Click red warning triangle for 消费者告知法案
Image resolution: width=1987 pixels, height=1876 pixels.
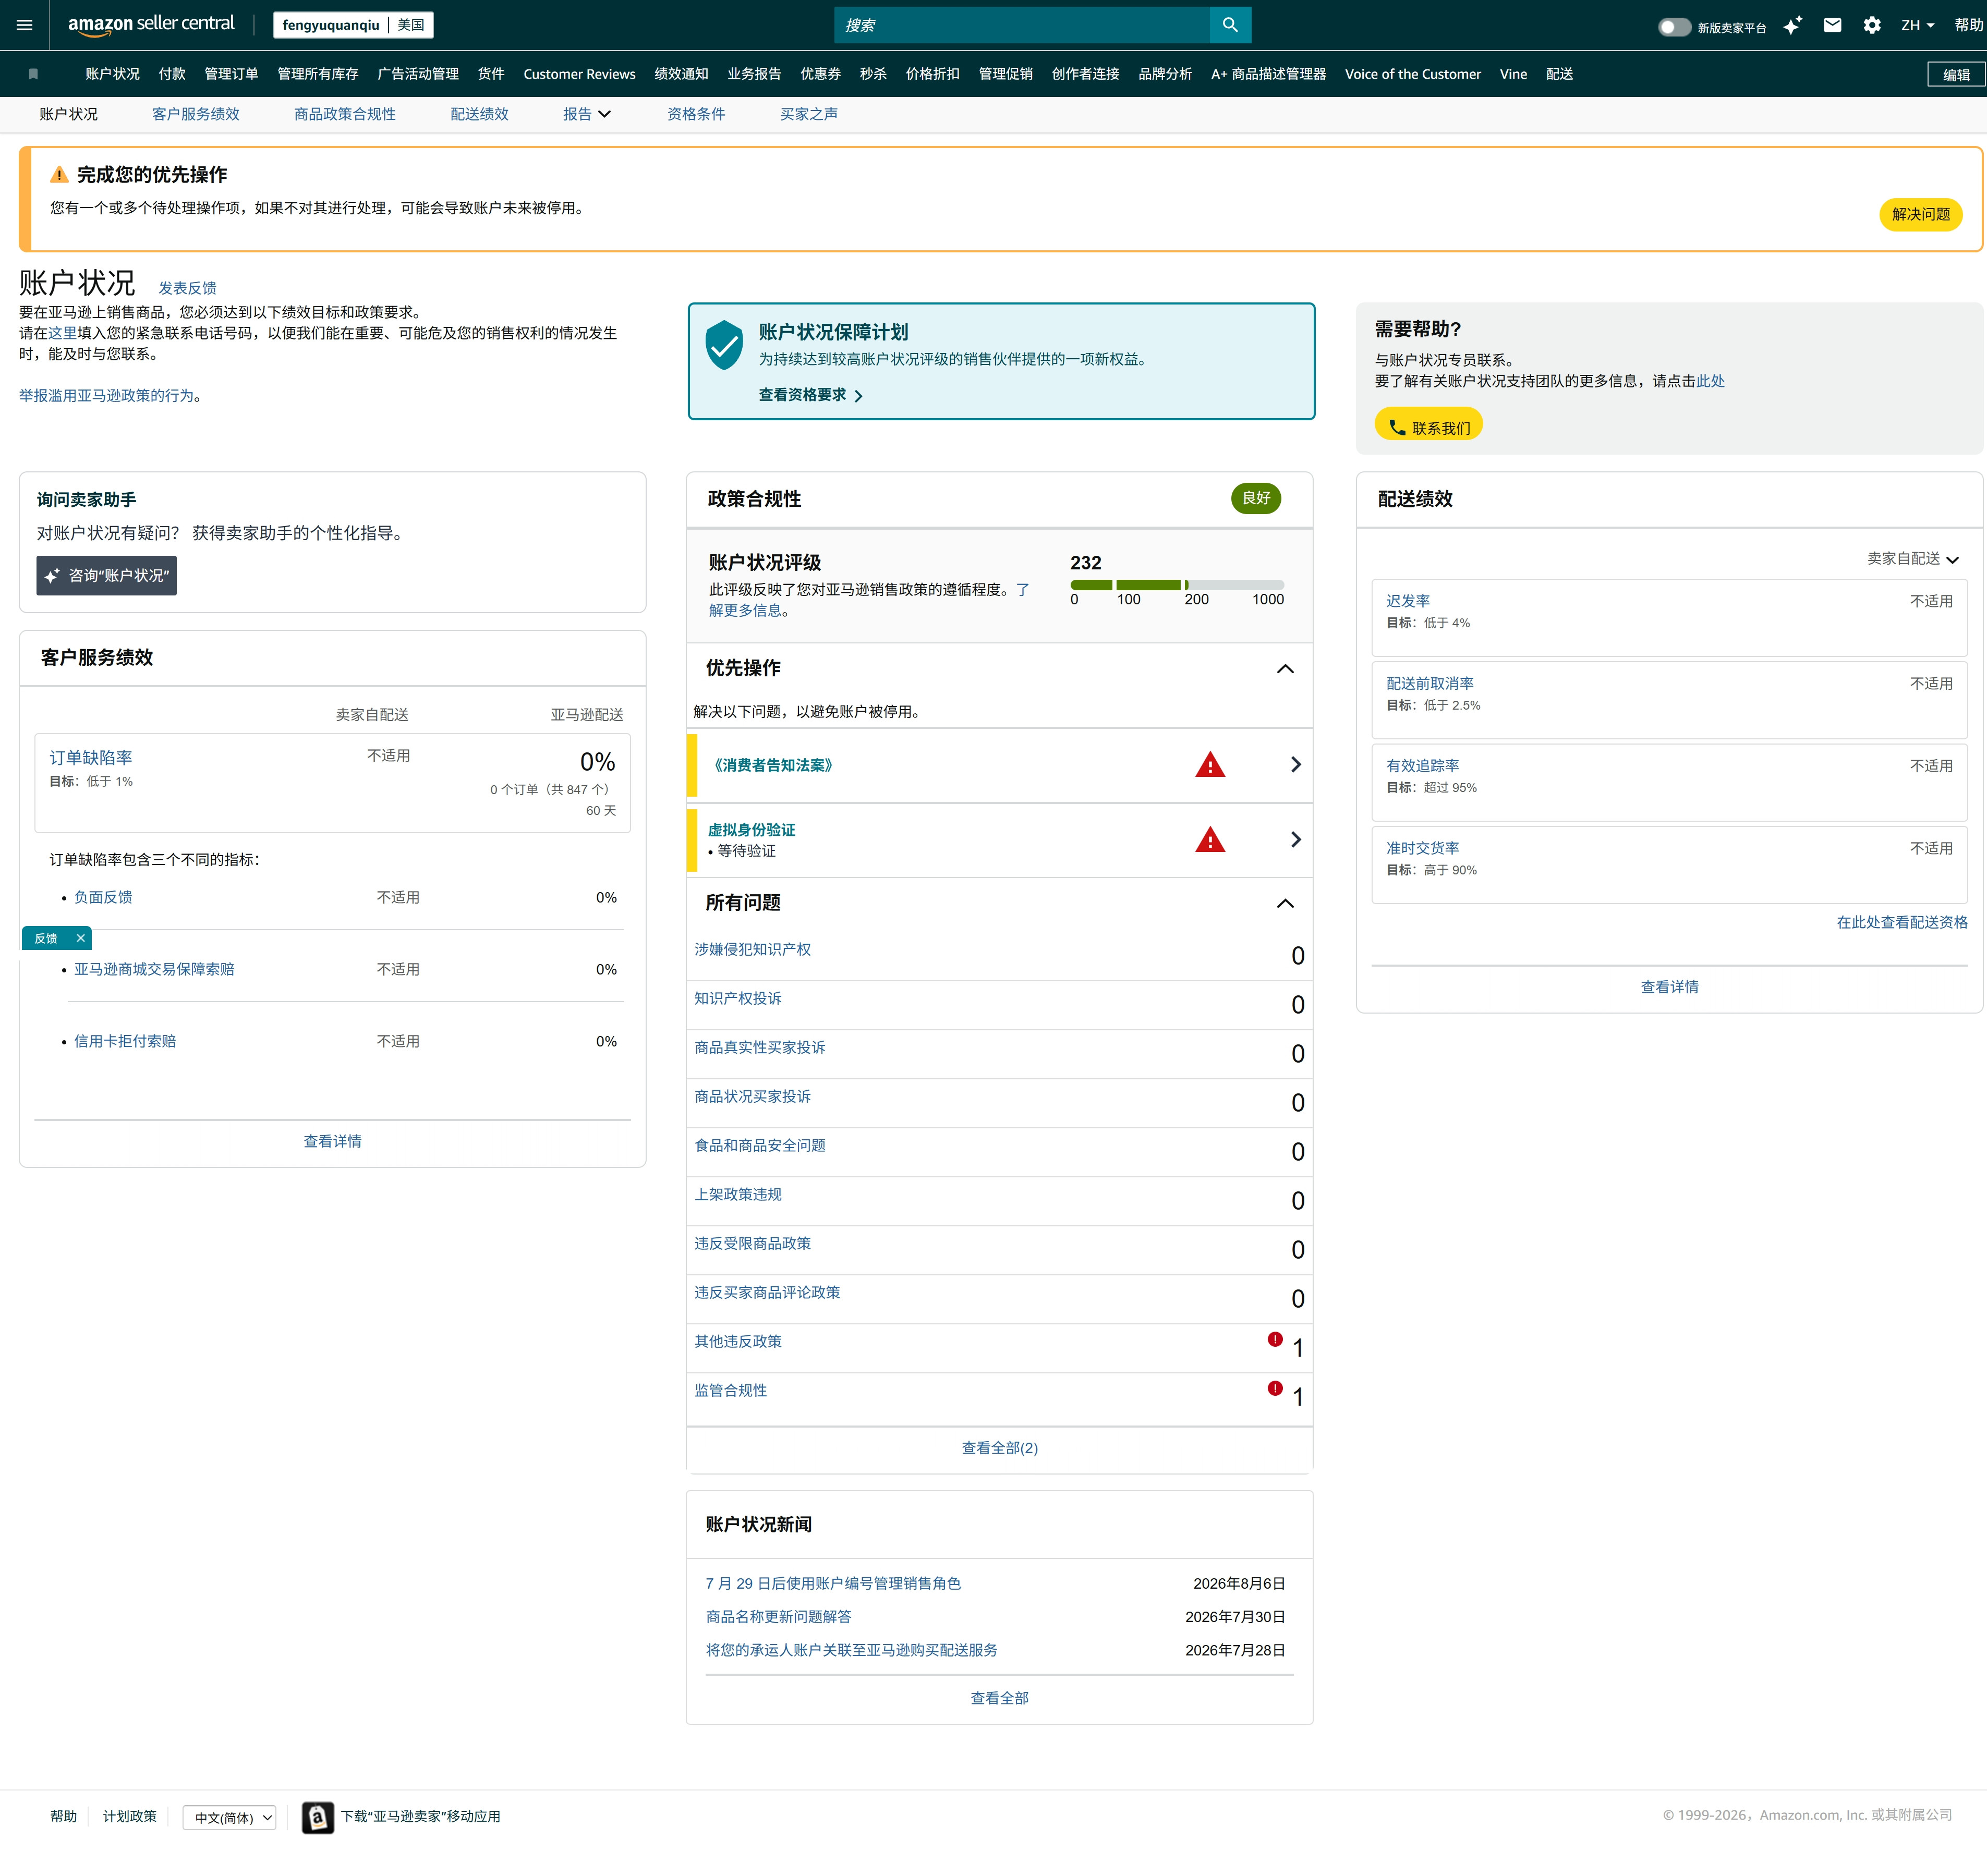tap(1210, 765)
